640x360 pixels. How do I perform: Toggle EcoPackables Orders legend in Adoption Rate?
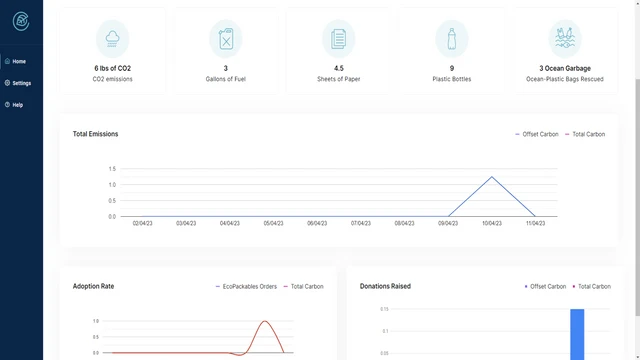pos(246,287)
